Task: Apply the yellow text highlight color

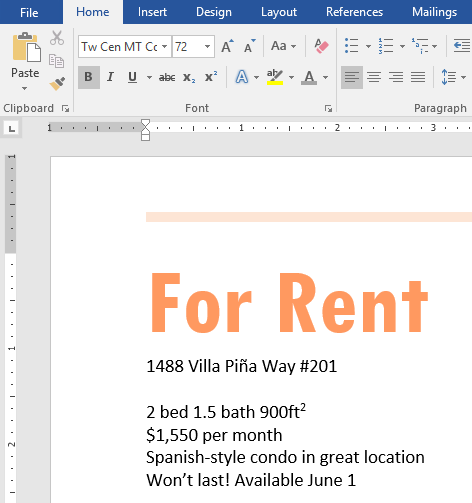Action: tap(275, 77)
